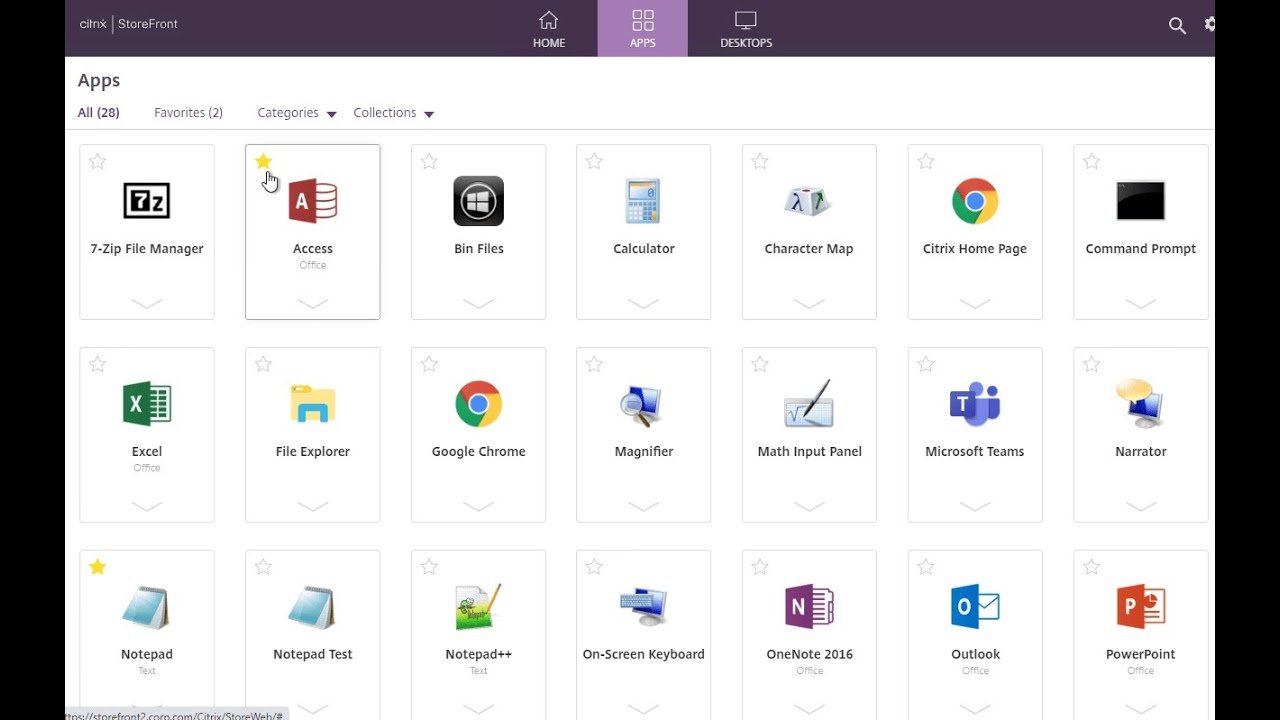Click the On-Screen Keyboard label
This screenshot has height=720, width=1280.
644,654
